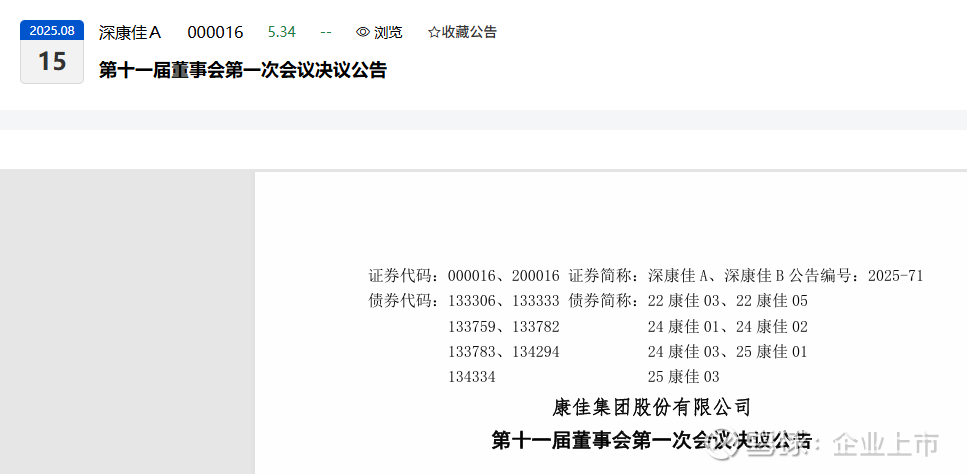Image resolution: width=967 pixels, height=474 pixels.
Task: Click bond codes 133783、134294
Action: (504, 351)
